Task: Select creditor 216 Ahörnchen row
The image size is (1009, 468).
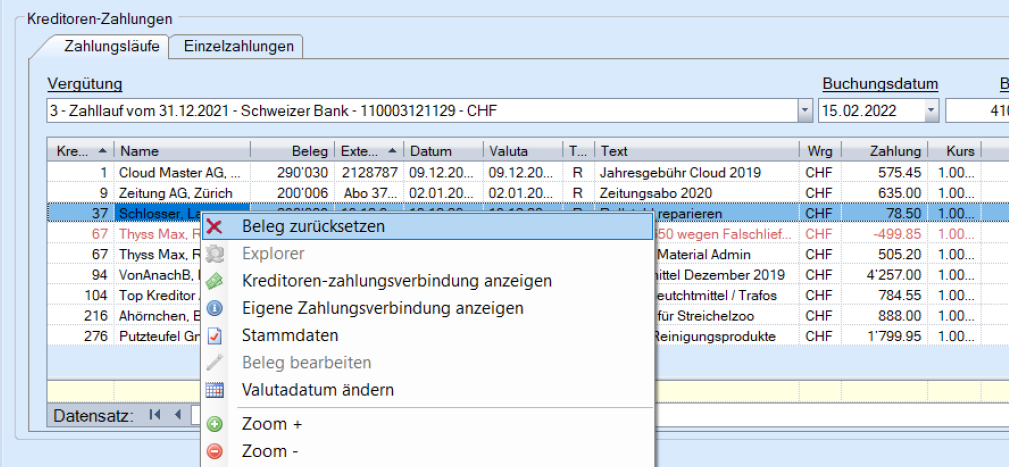Action: (x=96, y=316)
